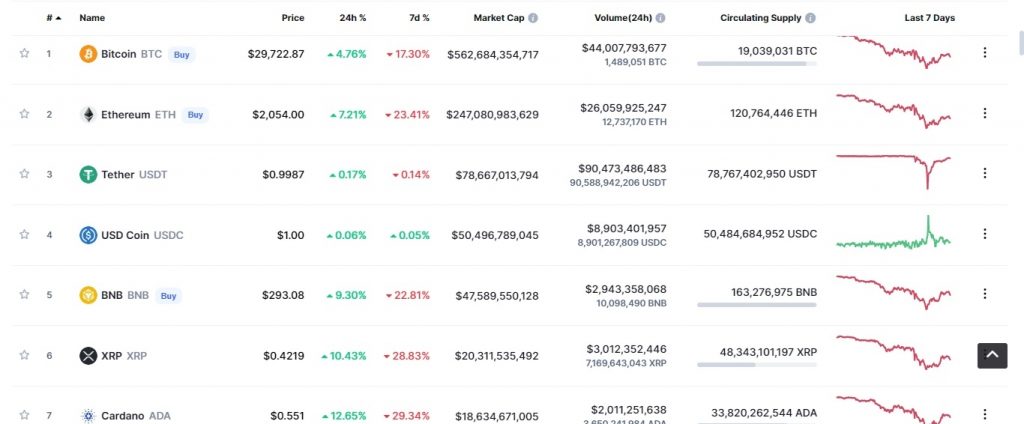Image resolution: width=1024 pixels, height=424 pixels.
Task: Open Bitcoin last 7 days chart
Action: pos(893,52)
